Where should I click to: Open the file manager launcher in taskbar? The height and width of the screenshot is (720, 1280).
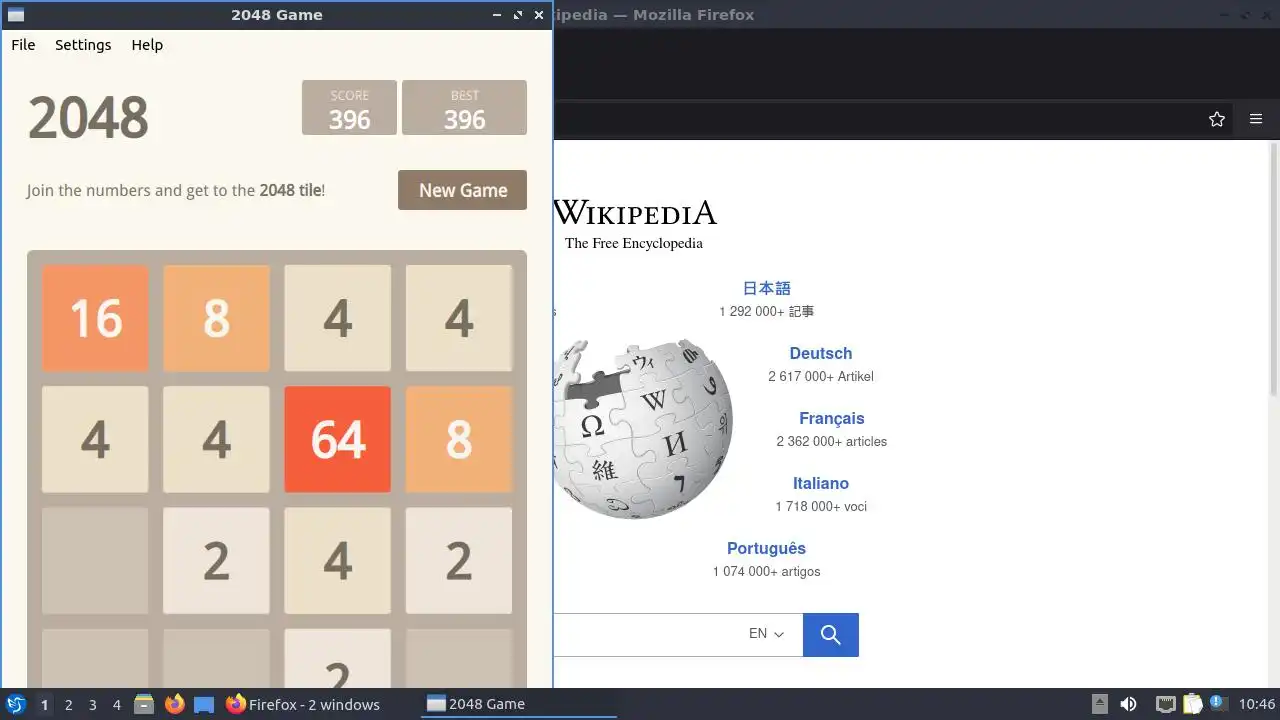coord(144,705)
